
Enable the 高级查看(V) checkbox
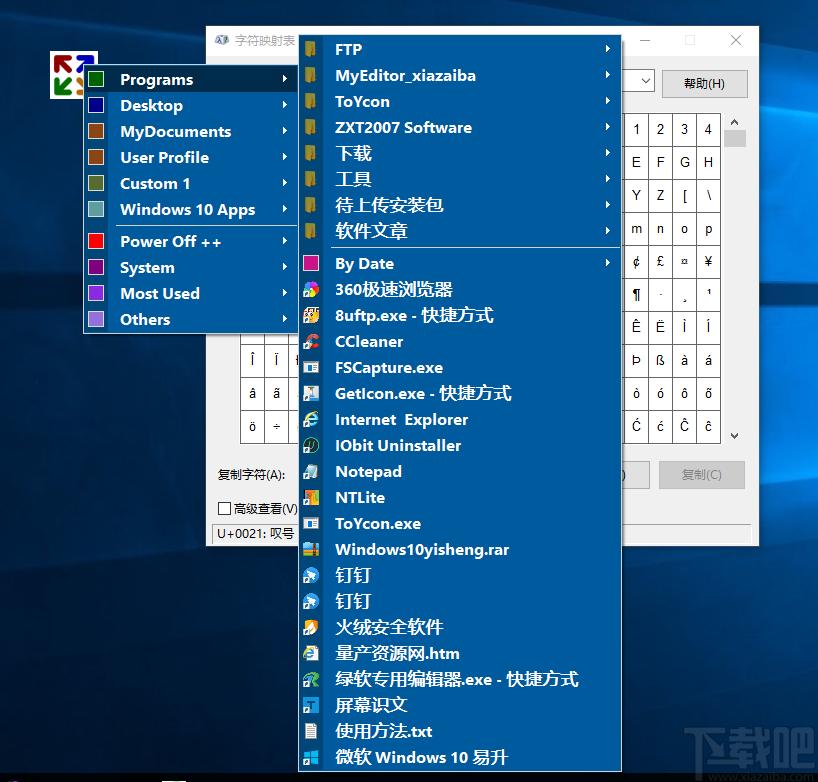pyautogui.click(x=224, y=508)
